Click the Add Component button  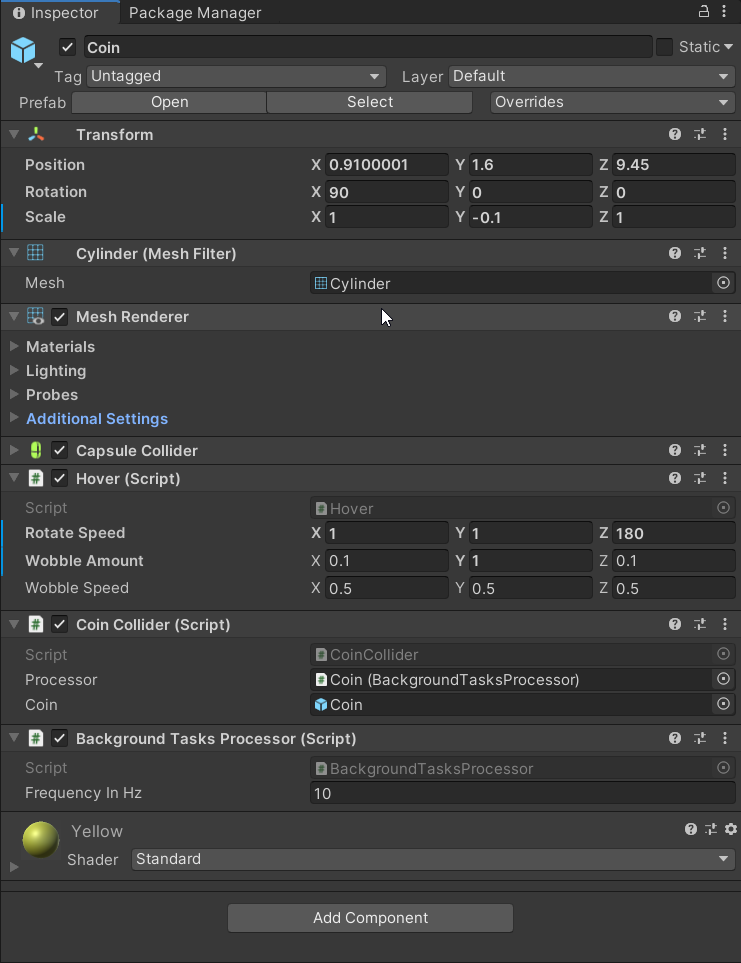point(370,918)
